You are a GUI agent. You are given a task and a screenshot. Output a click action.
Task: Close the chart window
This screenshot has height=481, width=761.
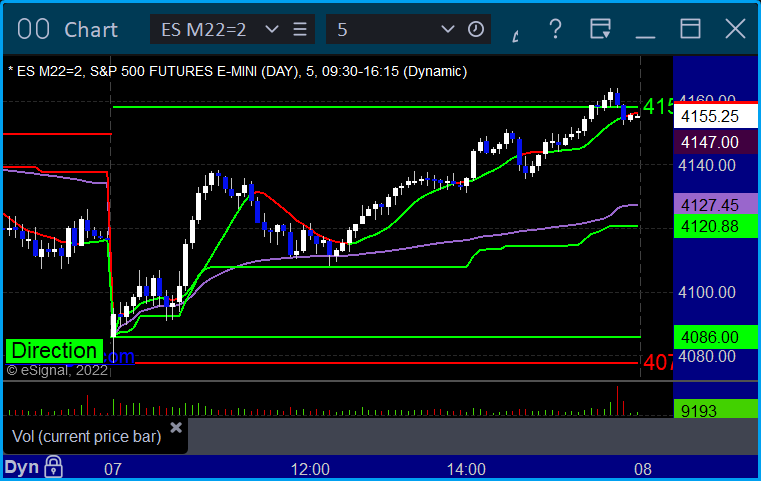click(x=735, y=29)
